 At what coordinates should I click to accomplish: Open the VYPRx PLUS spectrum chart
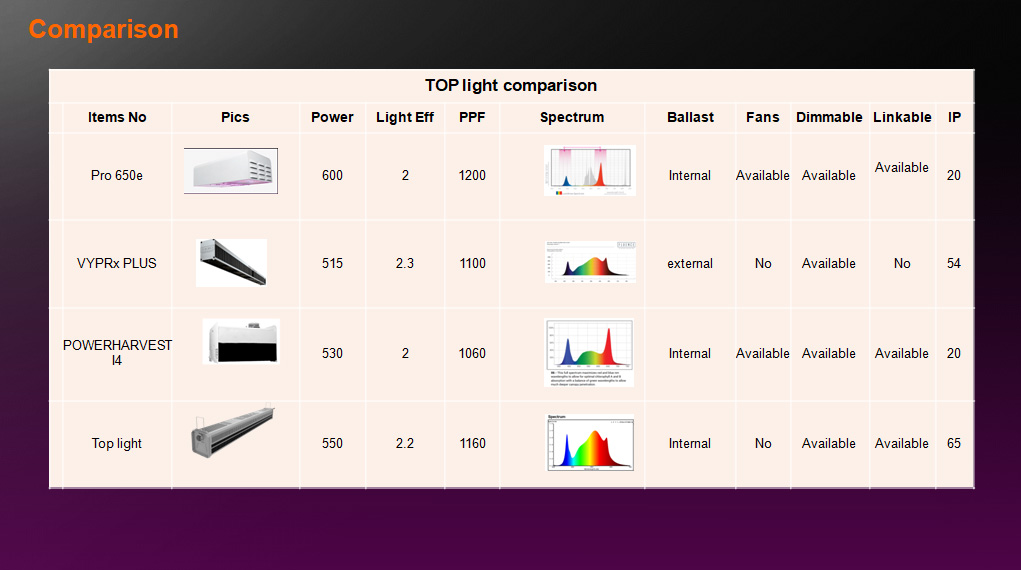coord(590,262)
